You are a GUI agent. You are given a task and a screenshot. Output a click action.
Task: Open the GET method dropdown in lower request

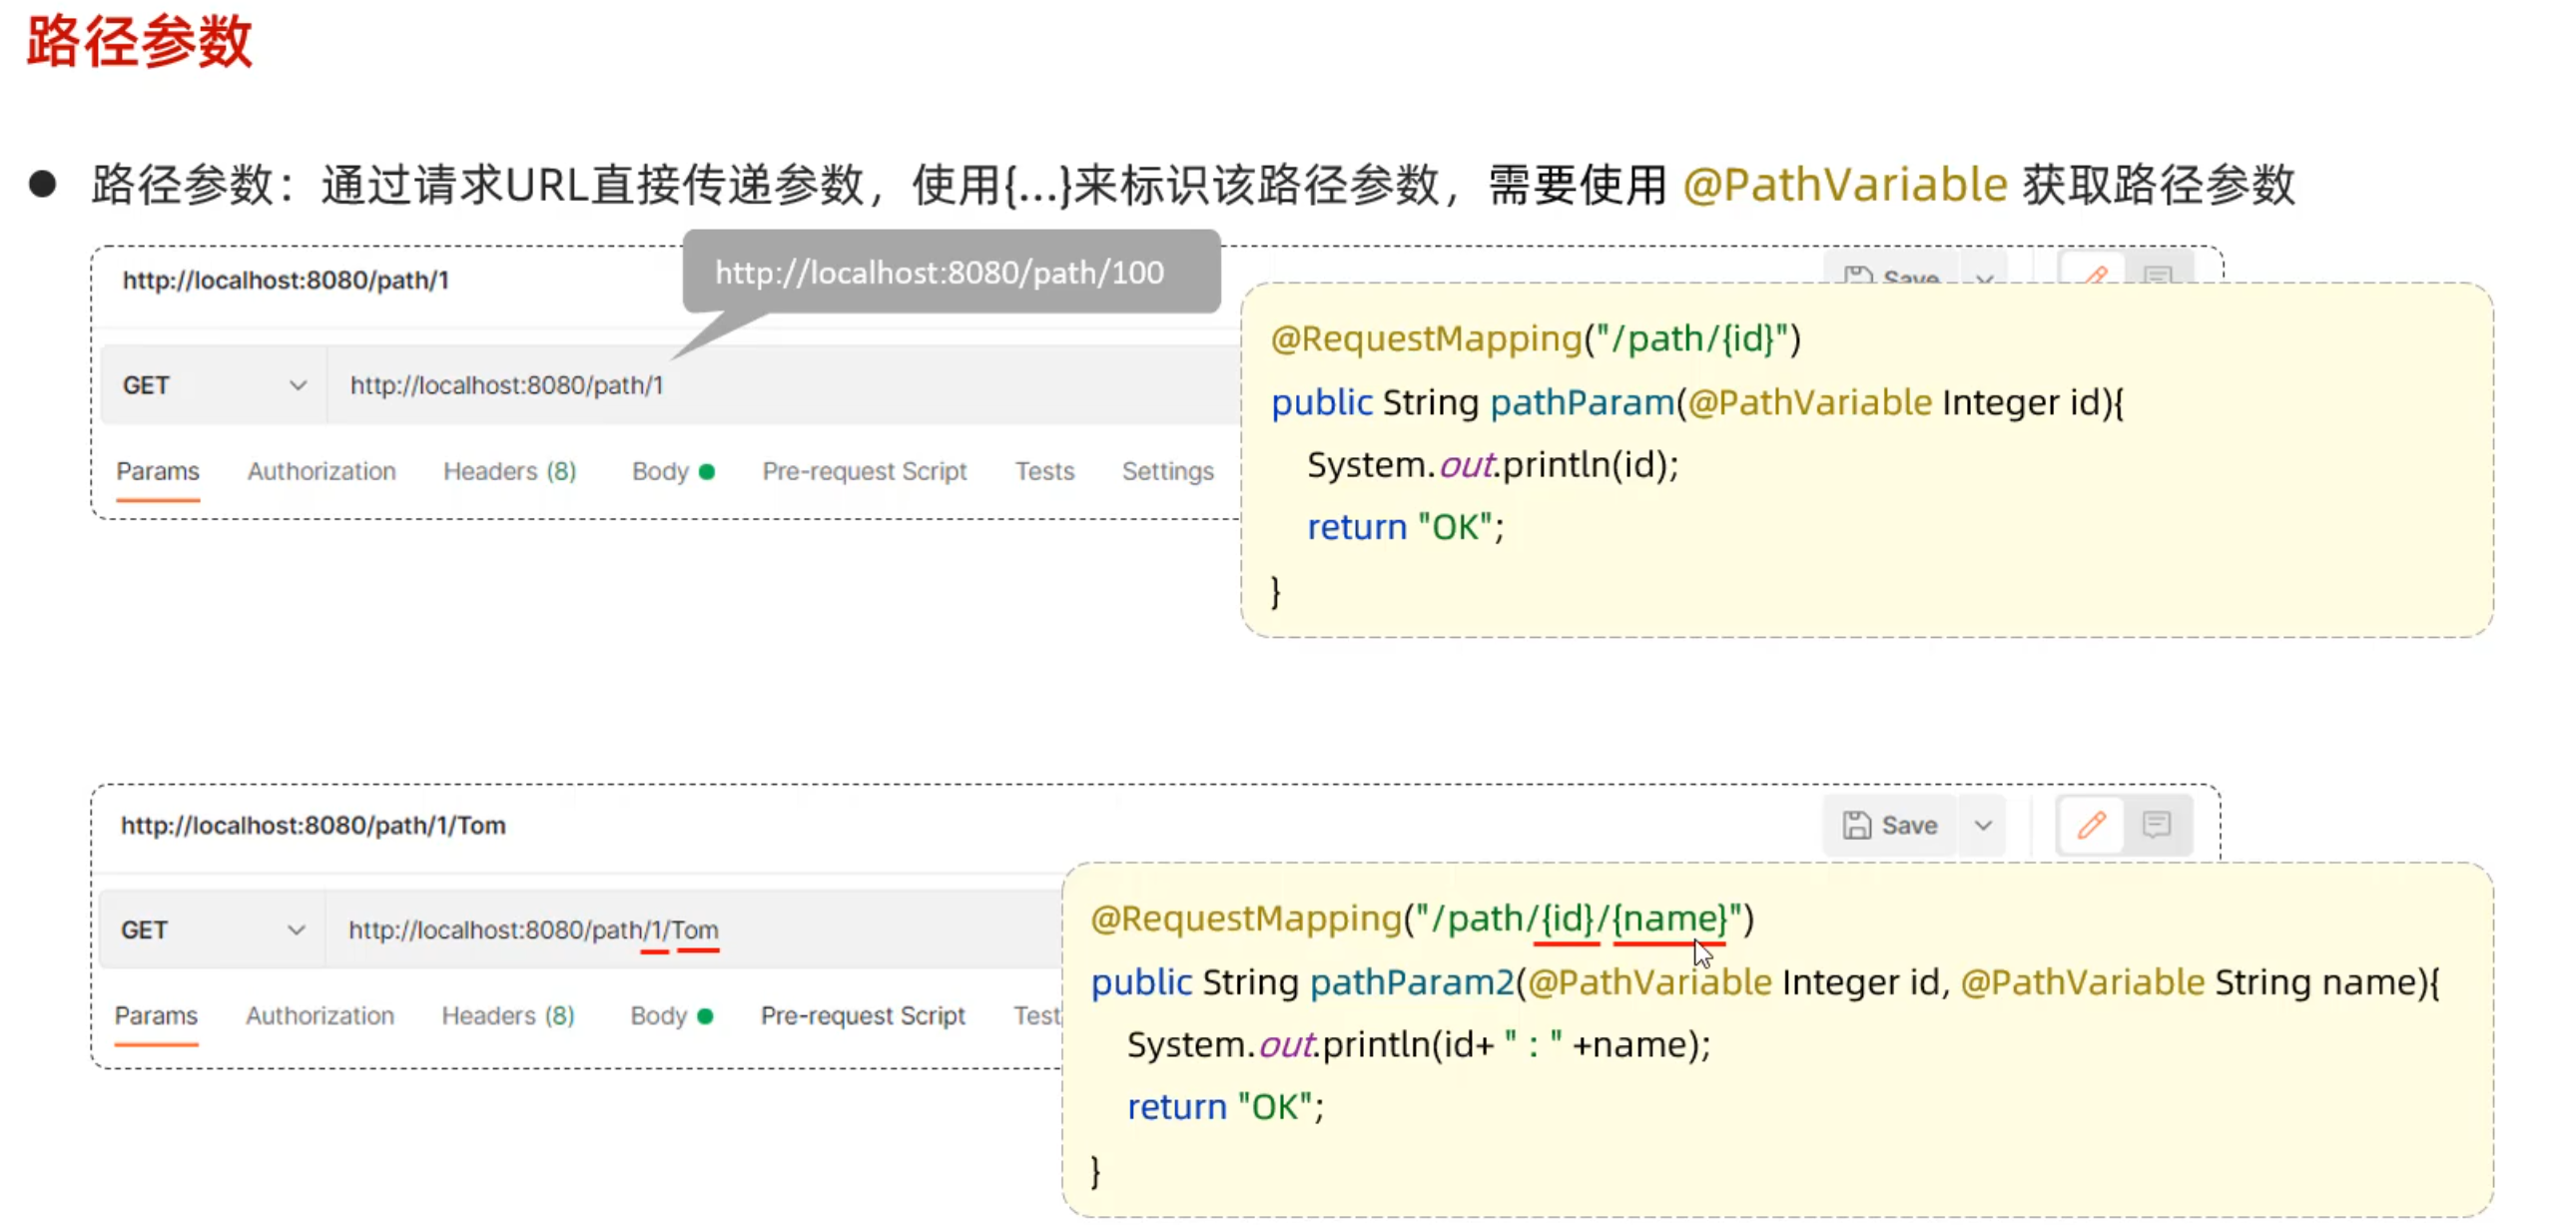[x=212, y=930]
